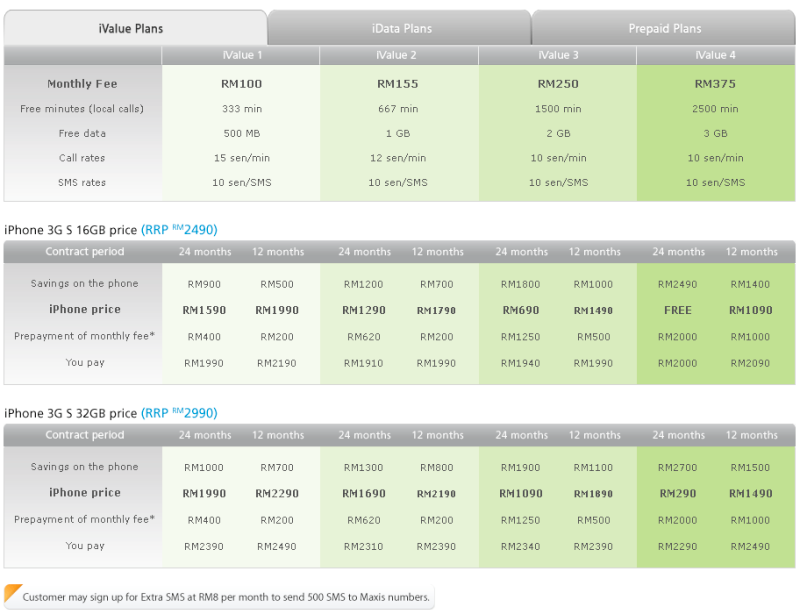Pick the 3 GB free data cell

(x=715, y=133)
